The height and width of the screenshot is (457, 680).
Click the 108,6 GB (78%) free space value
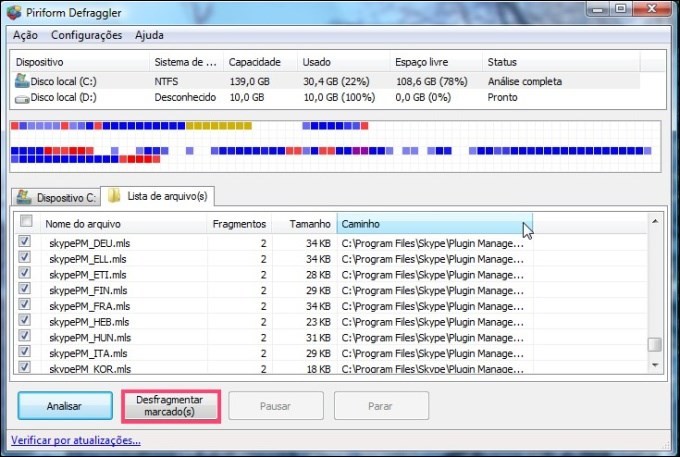click(432, 82)
